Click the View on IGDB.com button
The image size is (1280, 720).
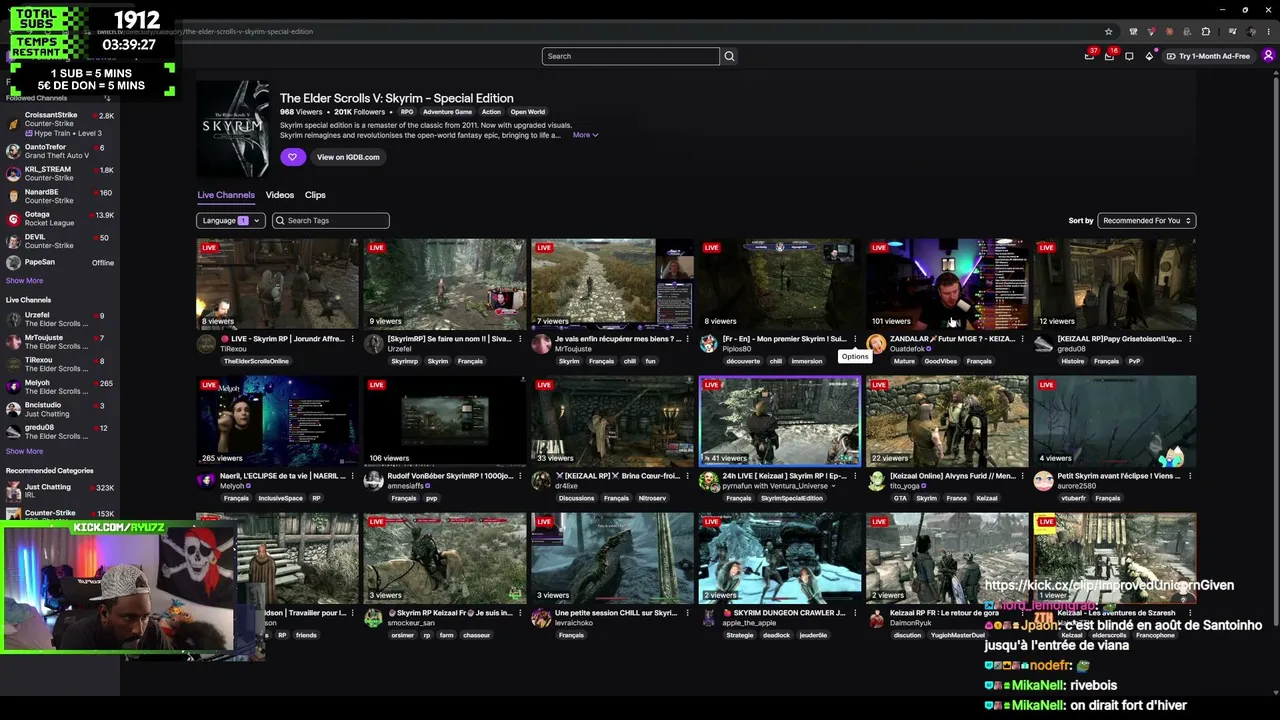348,157
